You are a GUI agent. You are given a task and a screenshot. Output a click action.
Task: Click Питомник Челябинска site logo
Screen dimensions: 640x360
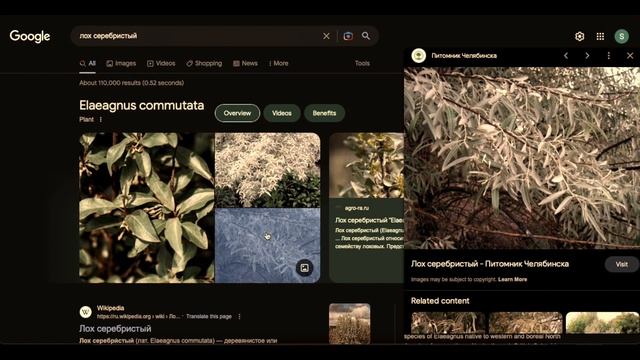418,56
